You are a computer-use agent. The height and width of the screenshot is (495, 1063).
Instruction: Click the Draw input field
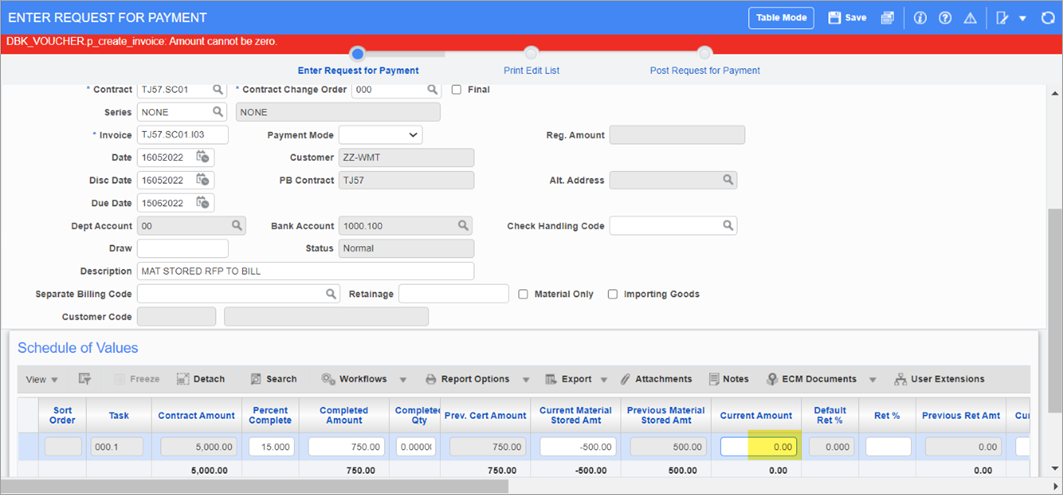[x=183, y=248]
